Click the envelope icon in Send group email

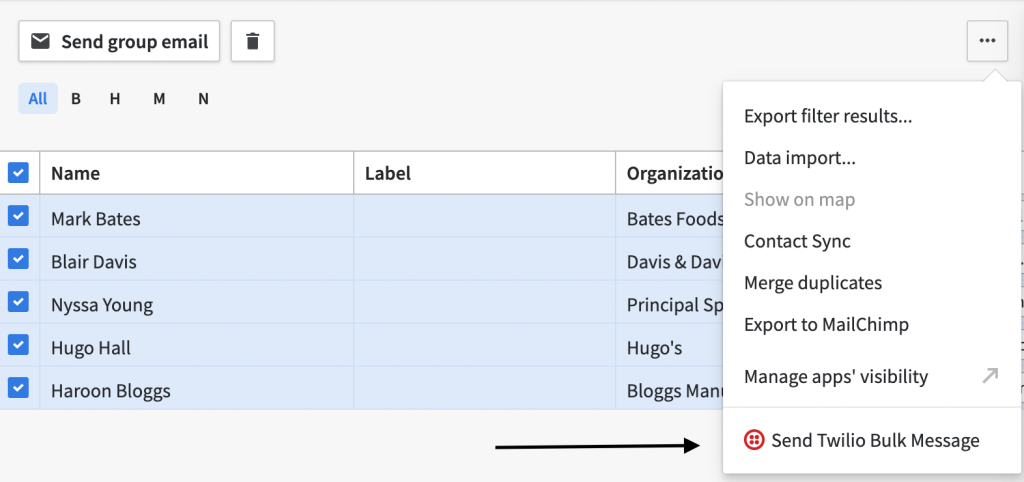40,42
